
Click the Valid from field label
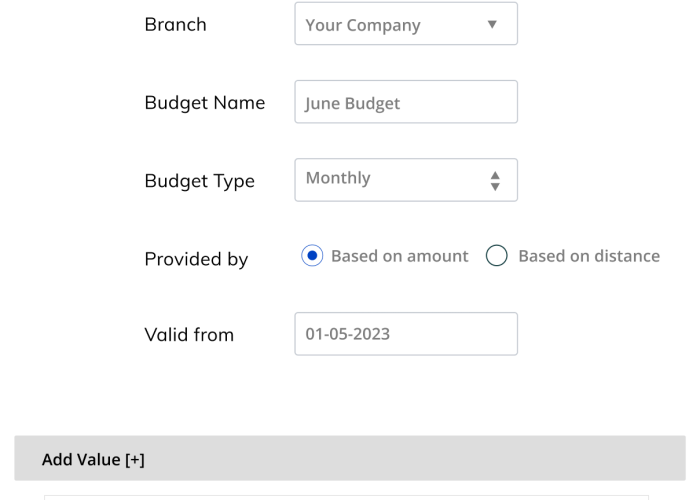pyautogui.click(x=188, y=335)
